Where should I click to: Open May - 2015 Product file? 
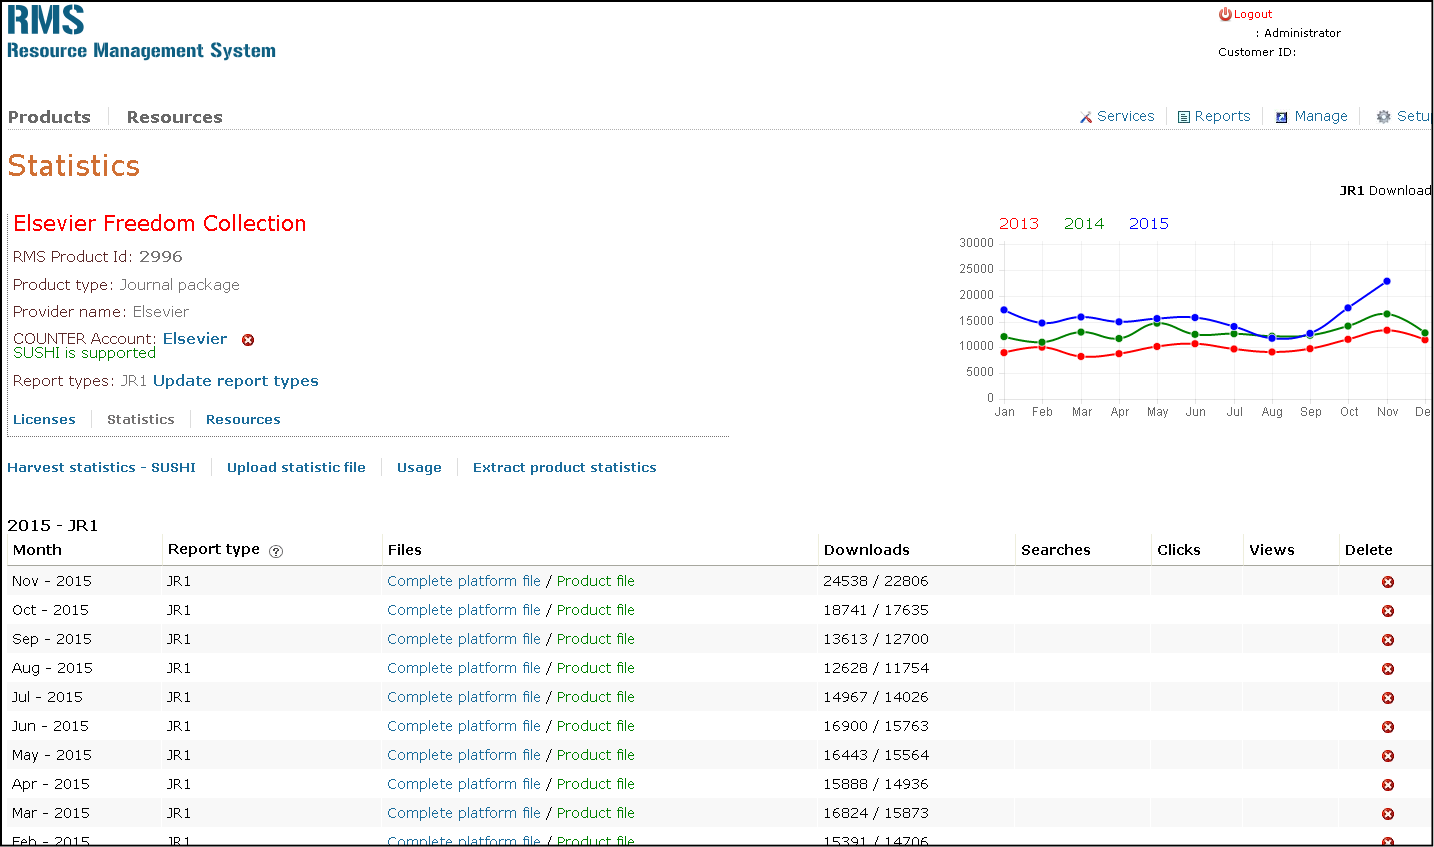click(596, 755)
